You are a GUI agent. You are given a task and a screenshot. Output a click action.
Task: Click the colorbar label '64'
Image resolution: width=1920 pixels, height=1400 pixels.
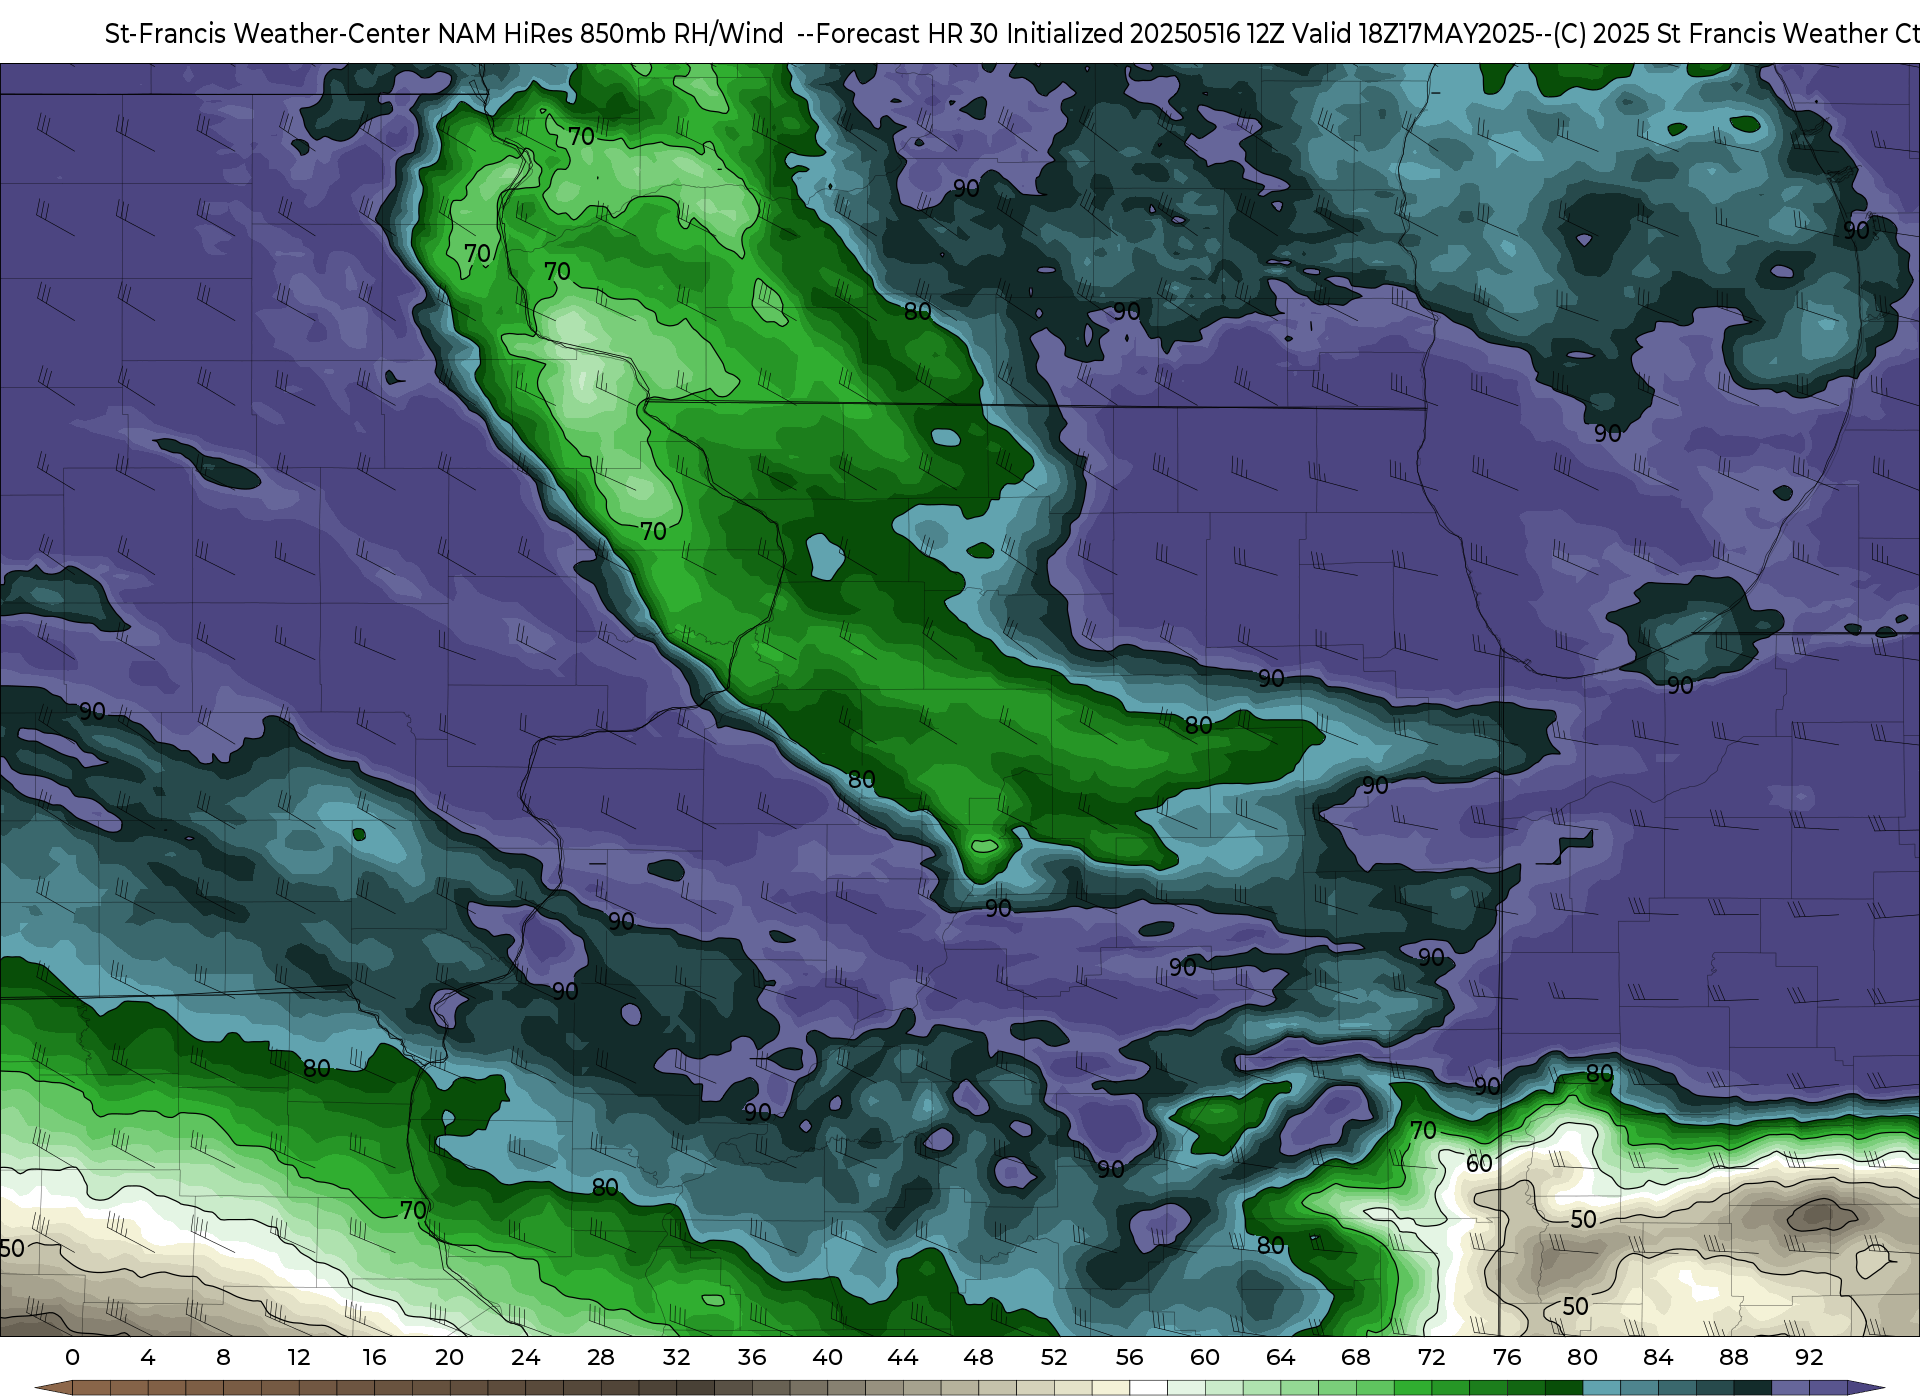click(1281, 1357)
